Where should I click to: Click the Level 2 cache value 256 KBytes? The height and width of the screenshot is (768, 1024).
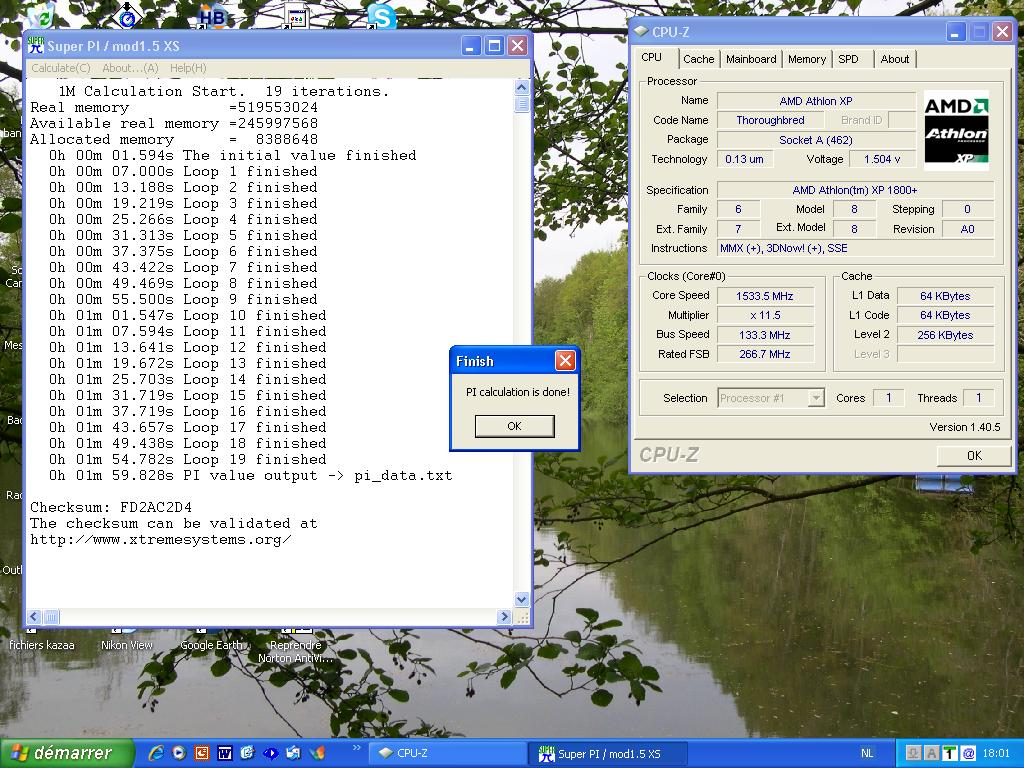[945, 335]
